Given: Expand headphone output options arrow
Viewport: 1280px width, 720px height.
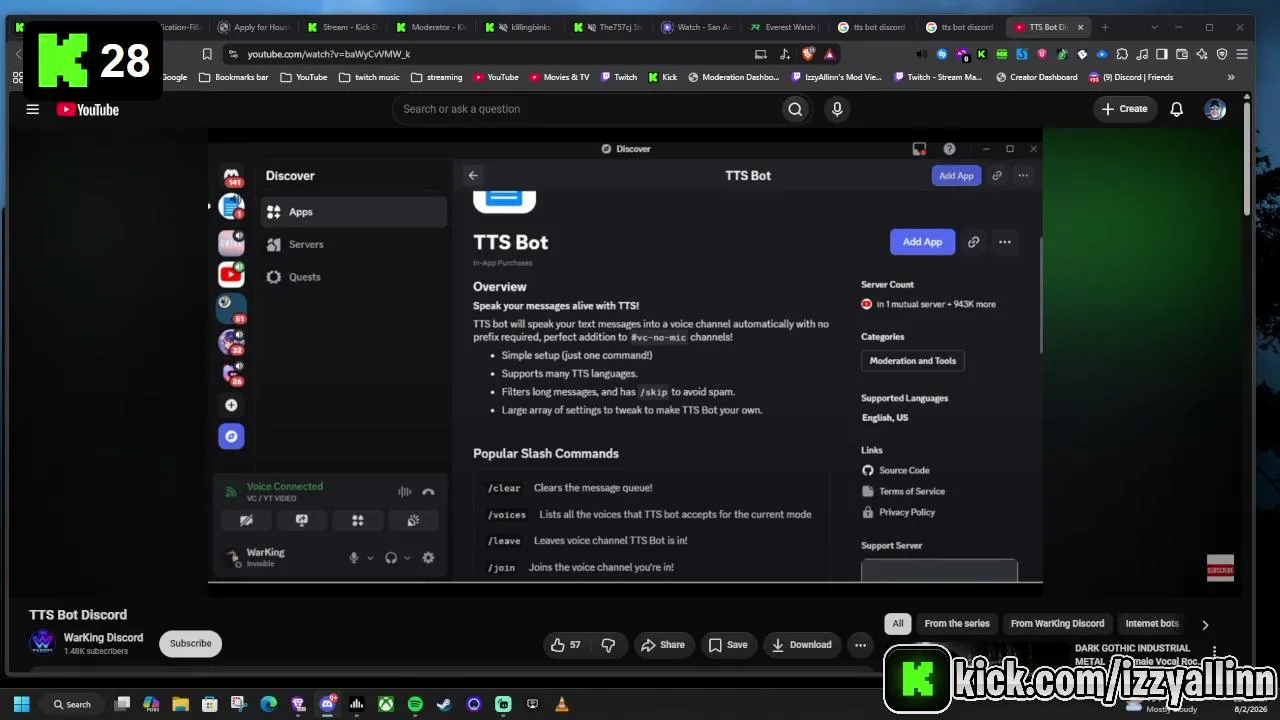Looking at the screenshot, I should pyautogui.click(x=407, y=558).
